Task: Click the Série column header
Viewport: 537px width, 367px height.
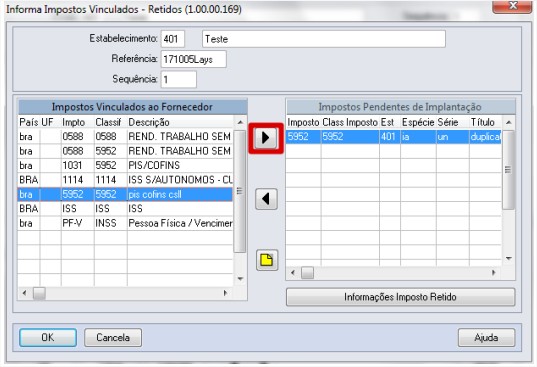Action: (448, 122)
